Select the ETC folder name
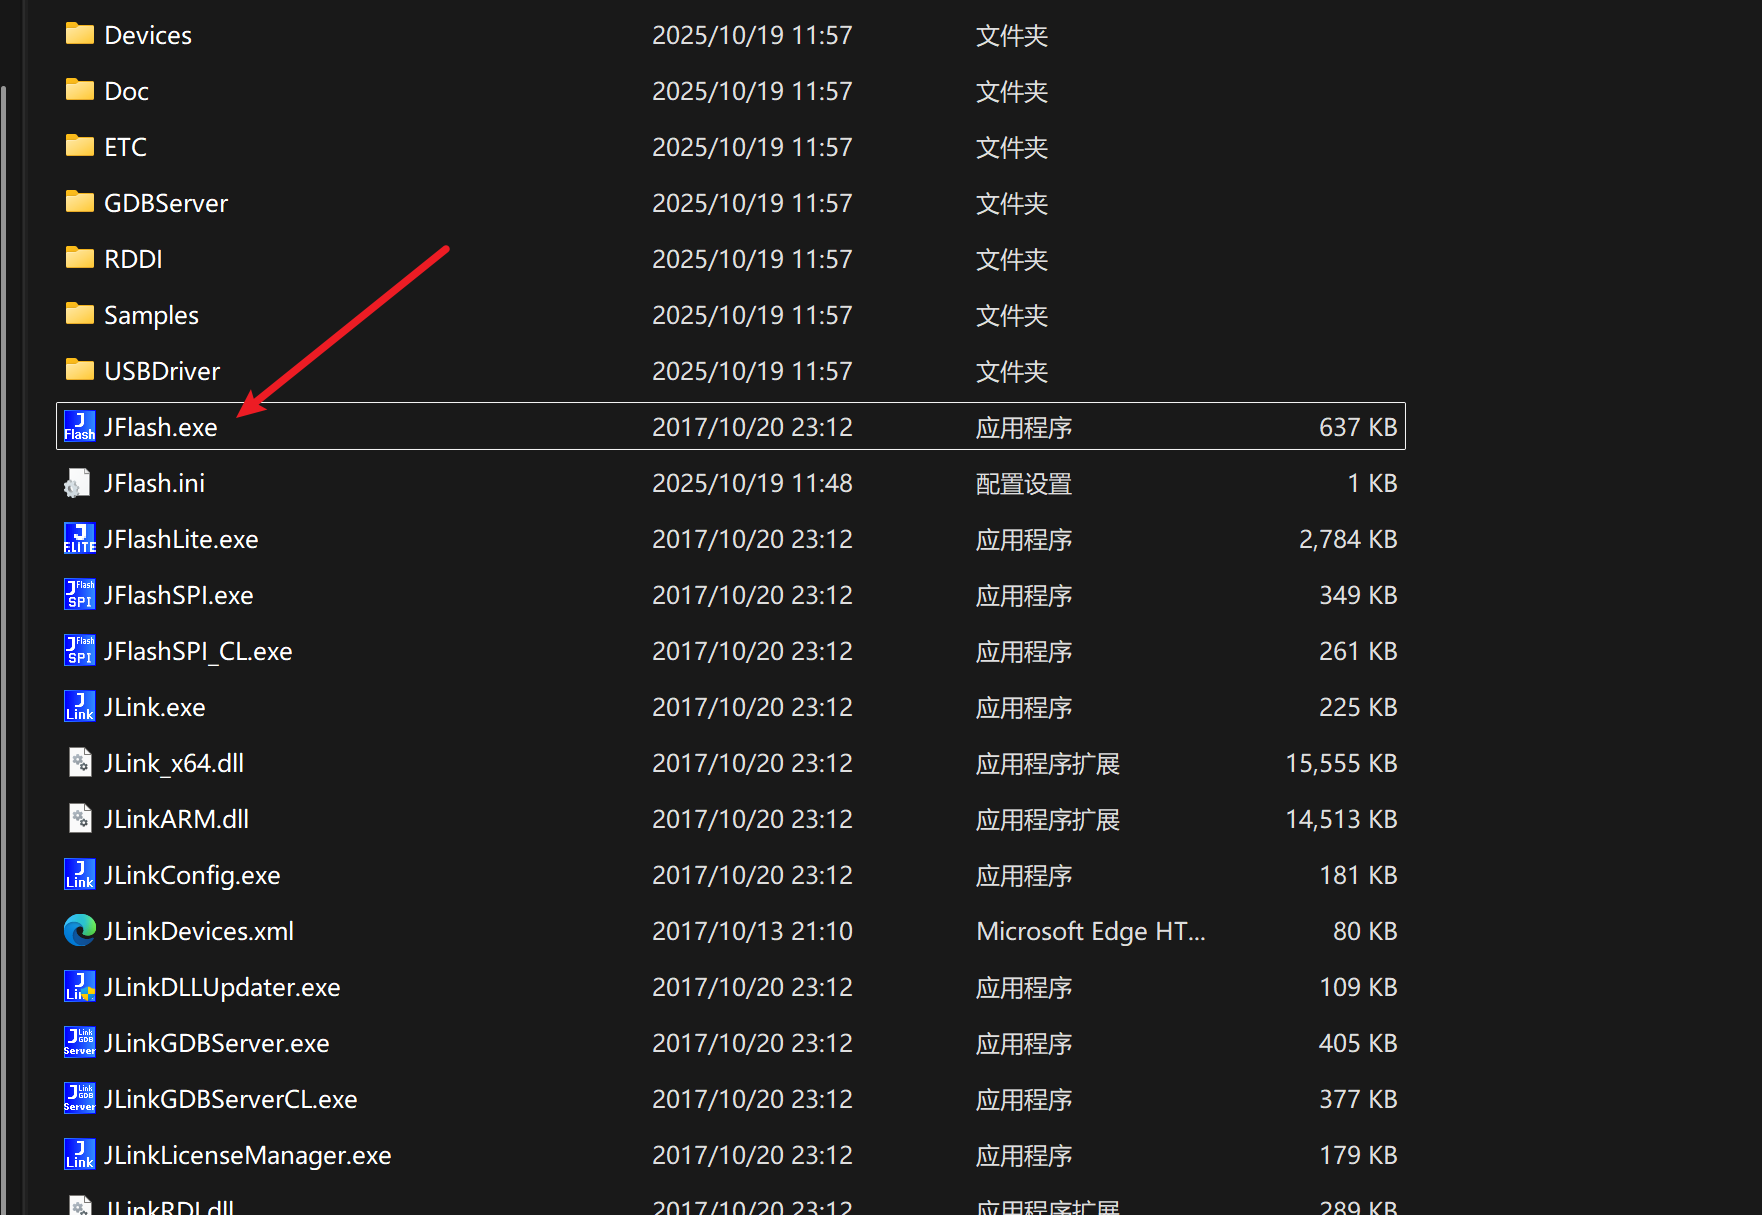 click(x=125, y=147)
